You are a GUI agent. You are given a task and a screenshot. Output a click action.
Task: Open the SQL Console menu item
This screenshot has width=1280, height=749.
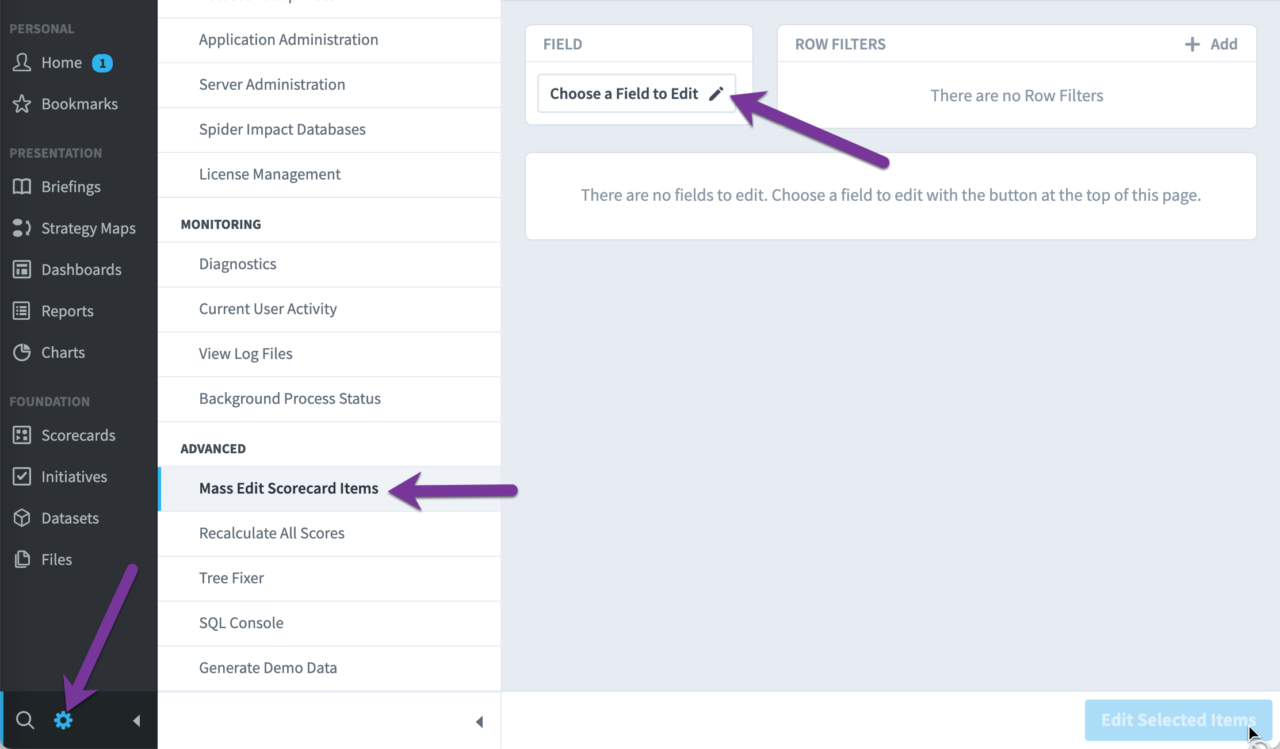point(241,623)
